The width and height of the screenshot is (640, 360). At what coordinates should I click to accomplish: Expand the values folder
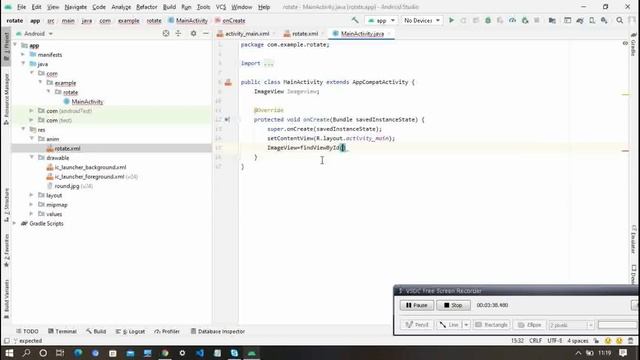[31, 214]
